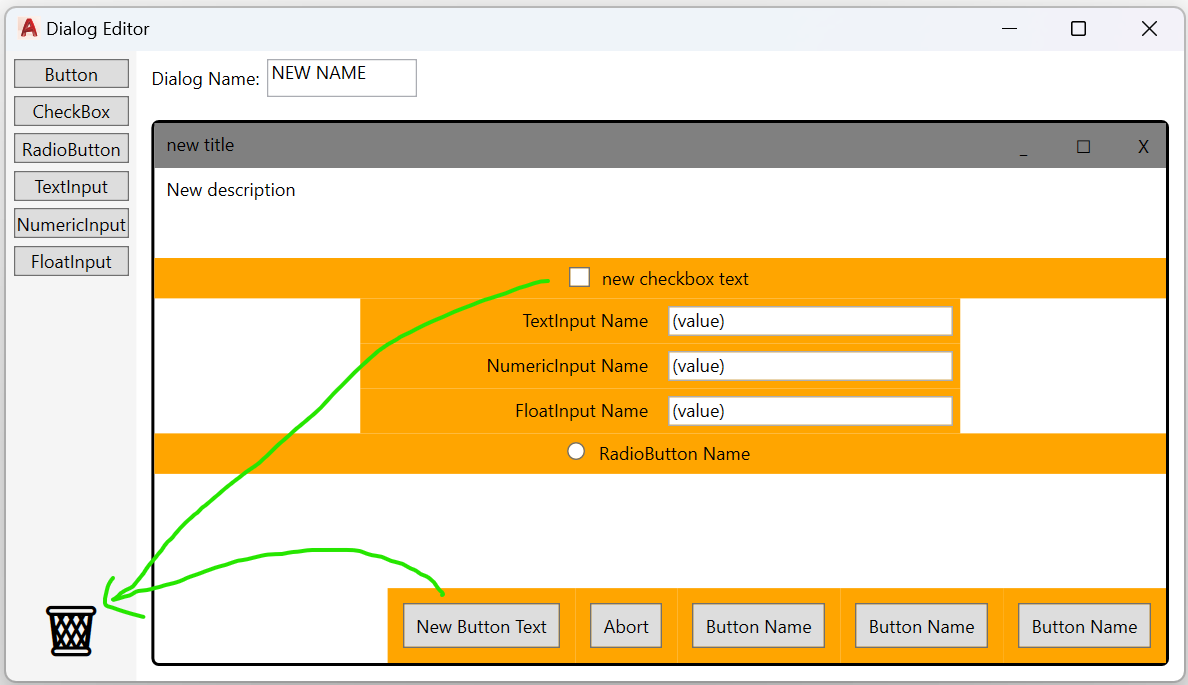Add a NumericInput from the palette
The image size is (1188, 685).
71,224
